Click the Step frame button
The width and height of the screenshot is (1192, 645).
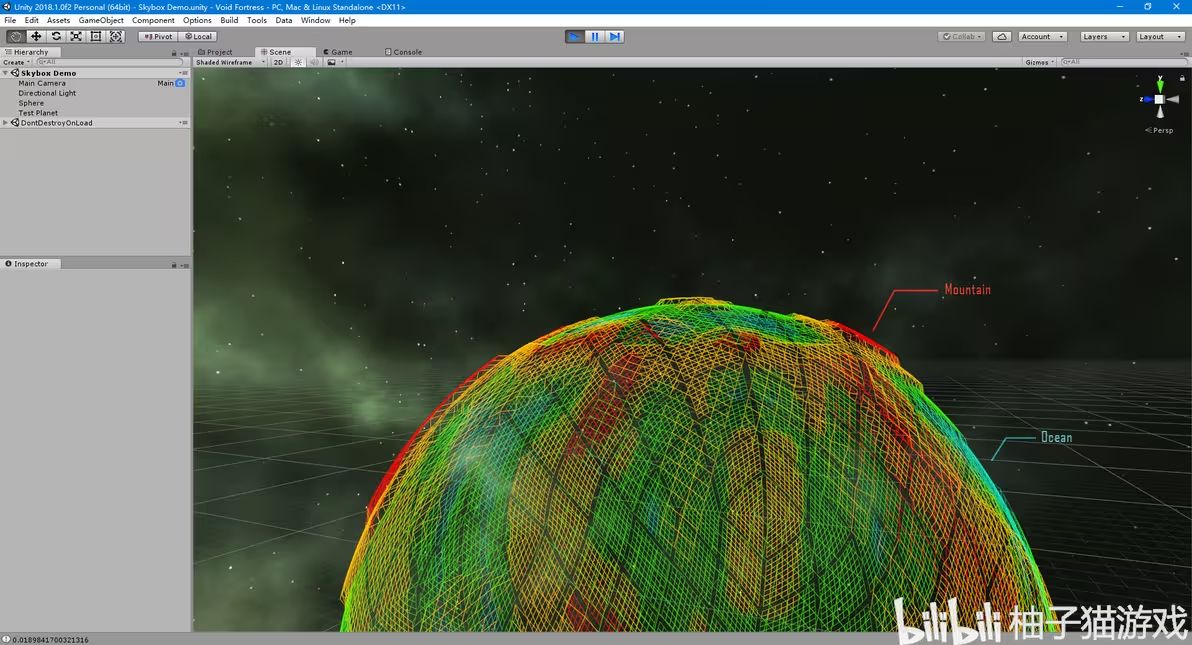pyautogui.click(x=614, y=37)
